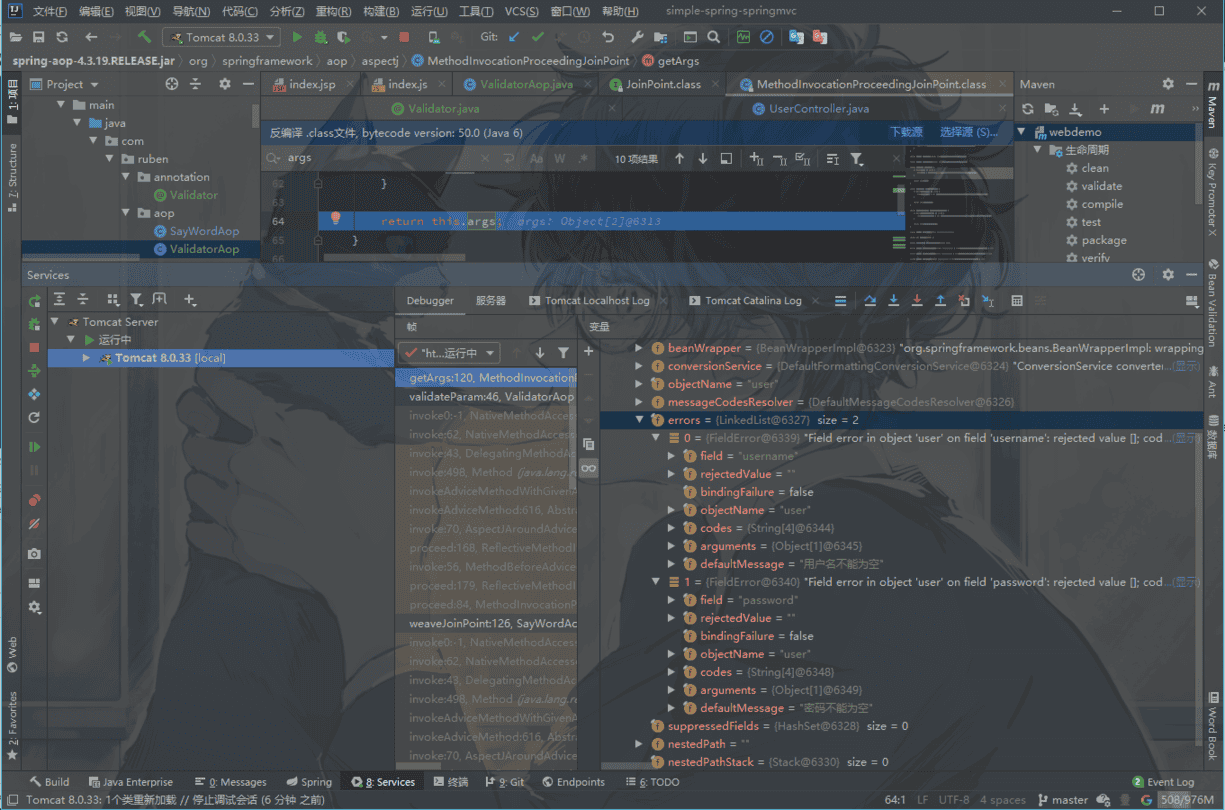This screenshot has width=1225, height=810.
Task: Click Step Into debugger icon
Action: point(893,301)
